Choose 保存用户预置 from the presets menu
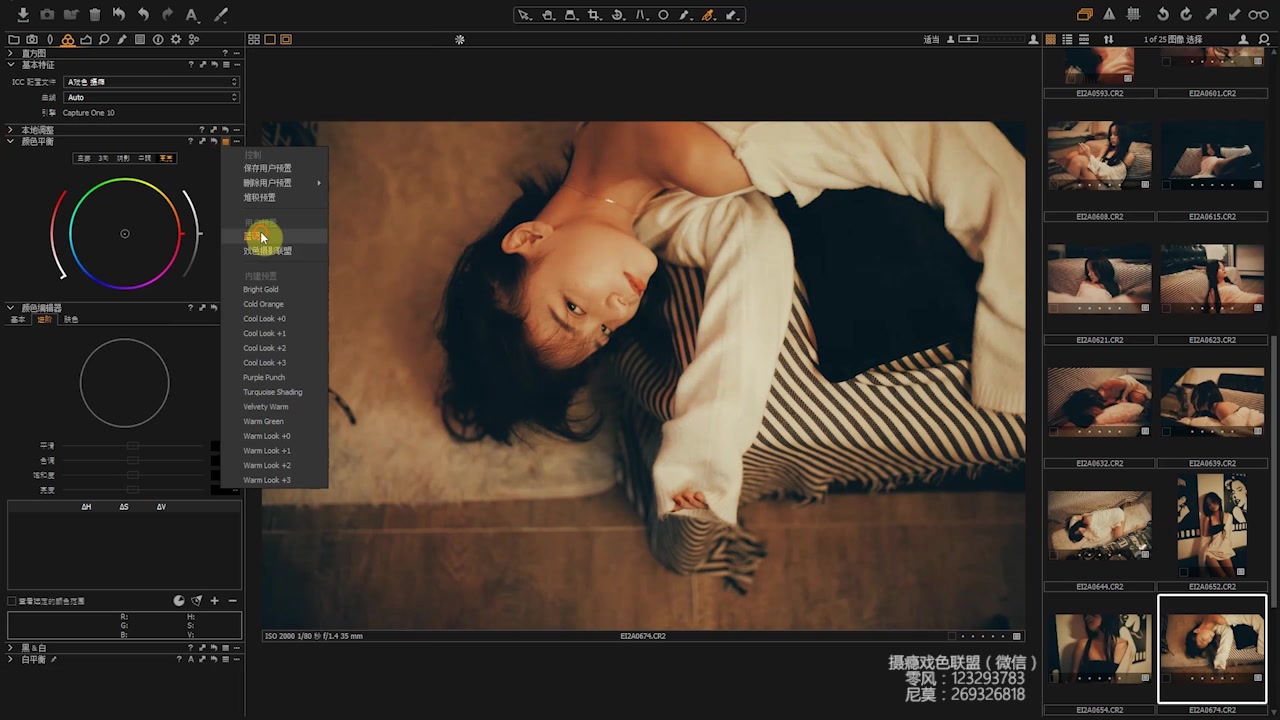1280x720 pixels. [x=267, y=168]
